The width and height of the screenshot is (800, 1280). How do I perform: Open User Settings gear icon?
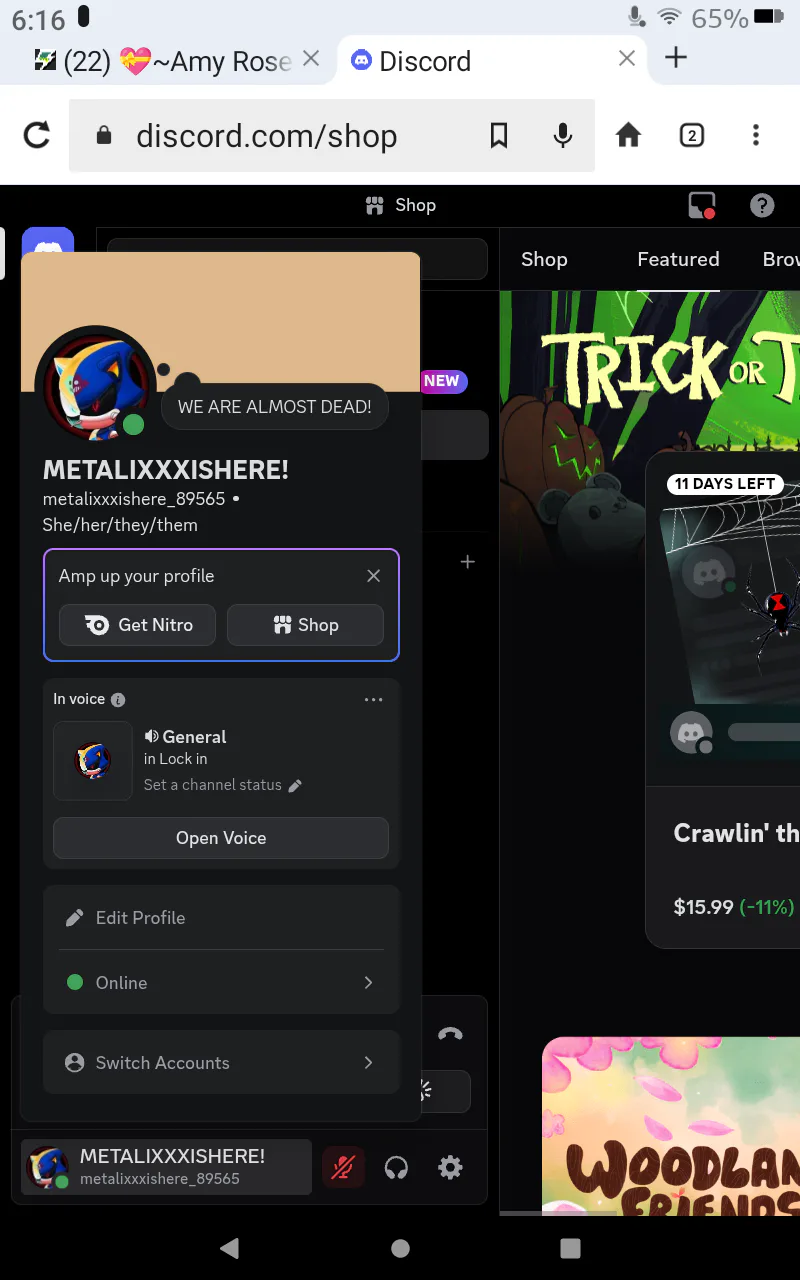(x=450, y=1167)
